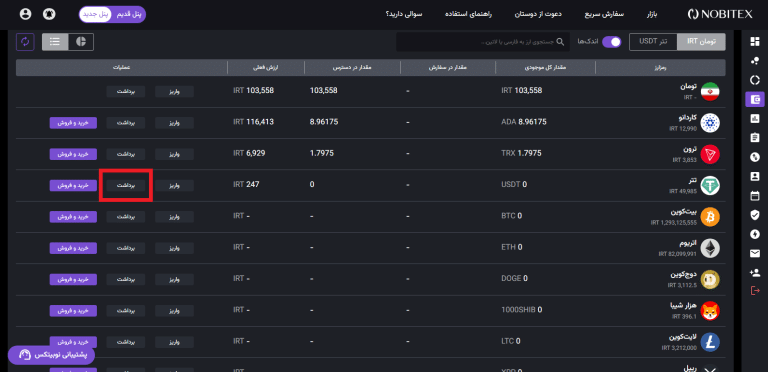Click برداشت withdraw in the Litecoin row
The image size is (768, 372).
(x=126, y=342)
